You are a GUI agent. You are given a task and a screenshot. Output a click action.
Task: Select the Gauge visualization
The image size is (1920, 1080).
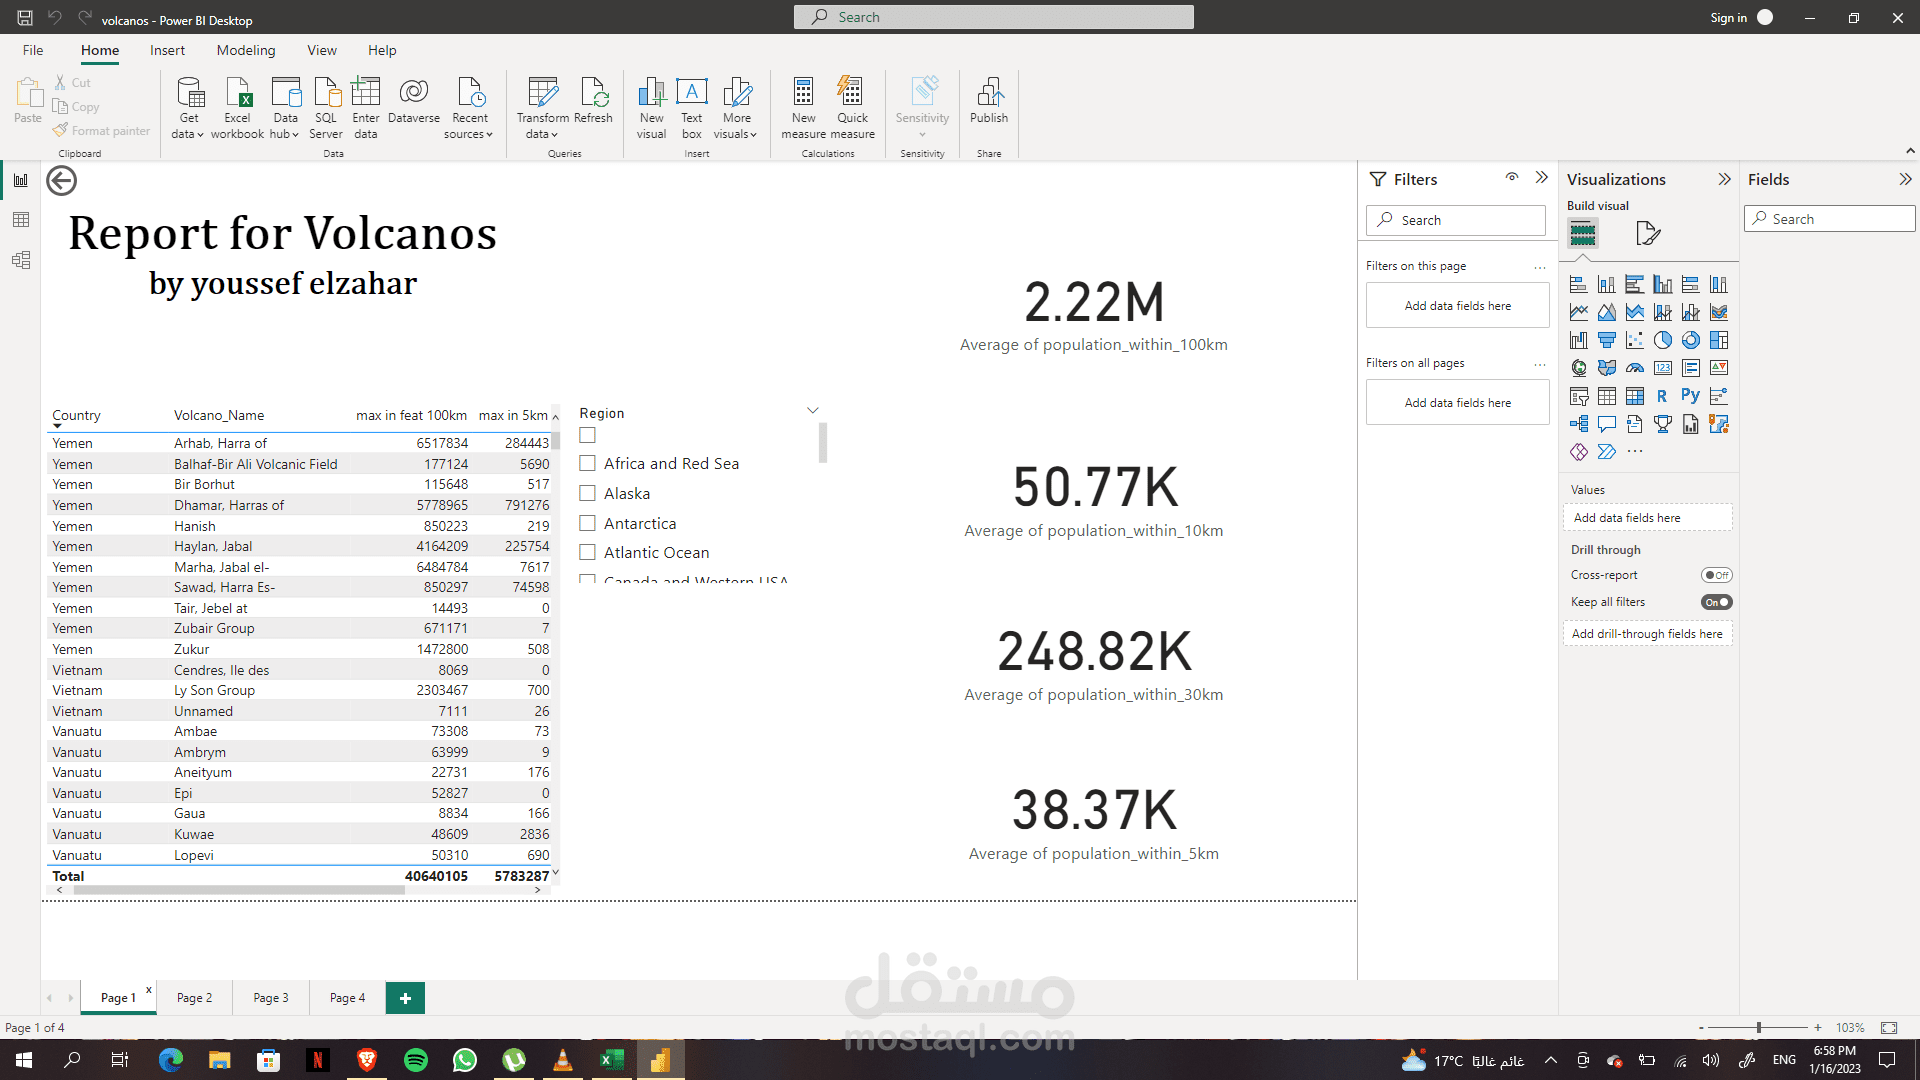(1635, 368)
